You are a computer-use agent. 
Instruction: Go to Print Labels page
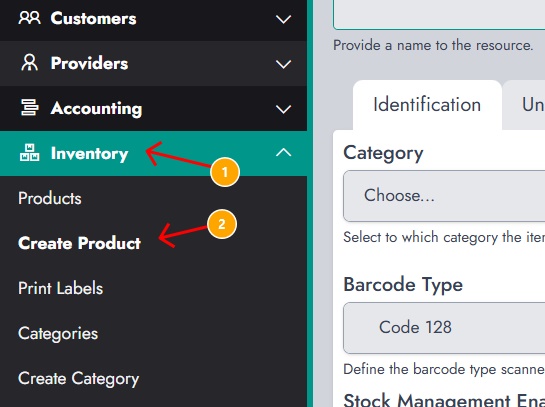(60, 288)
